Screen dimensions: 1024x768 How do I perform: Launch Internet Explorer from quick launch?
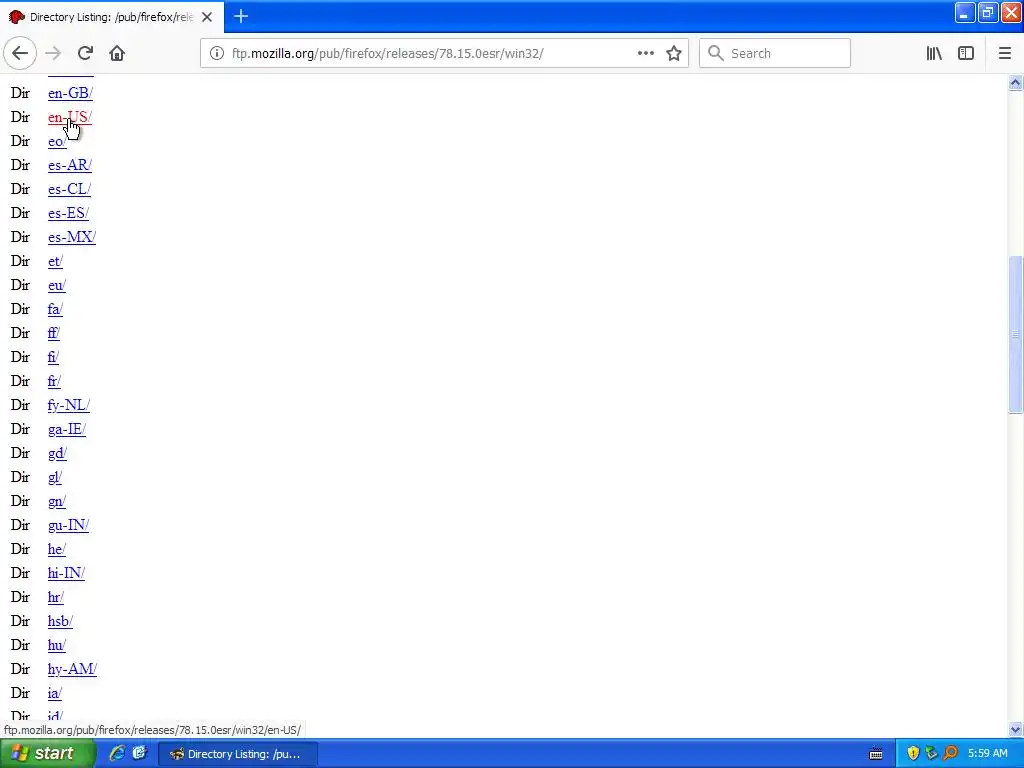click(117, 754)
